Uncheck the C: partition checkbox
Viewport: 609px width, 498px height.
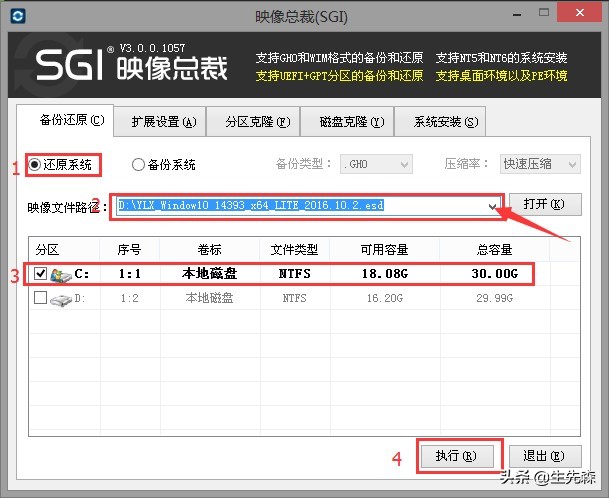tap(40, 273)
